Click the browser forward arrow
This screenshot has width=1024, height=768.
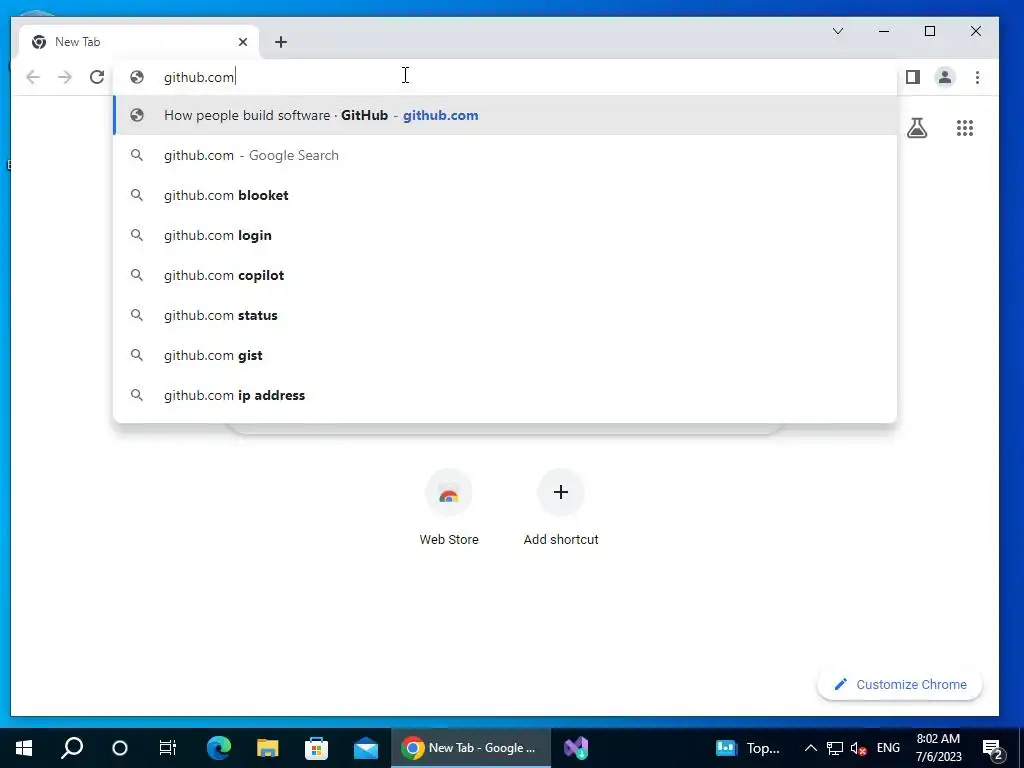point(65,77)
